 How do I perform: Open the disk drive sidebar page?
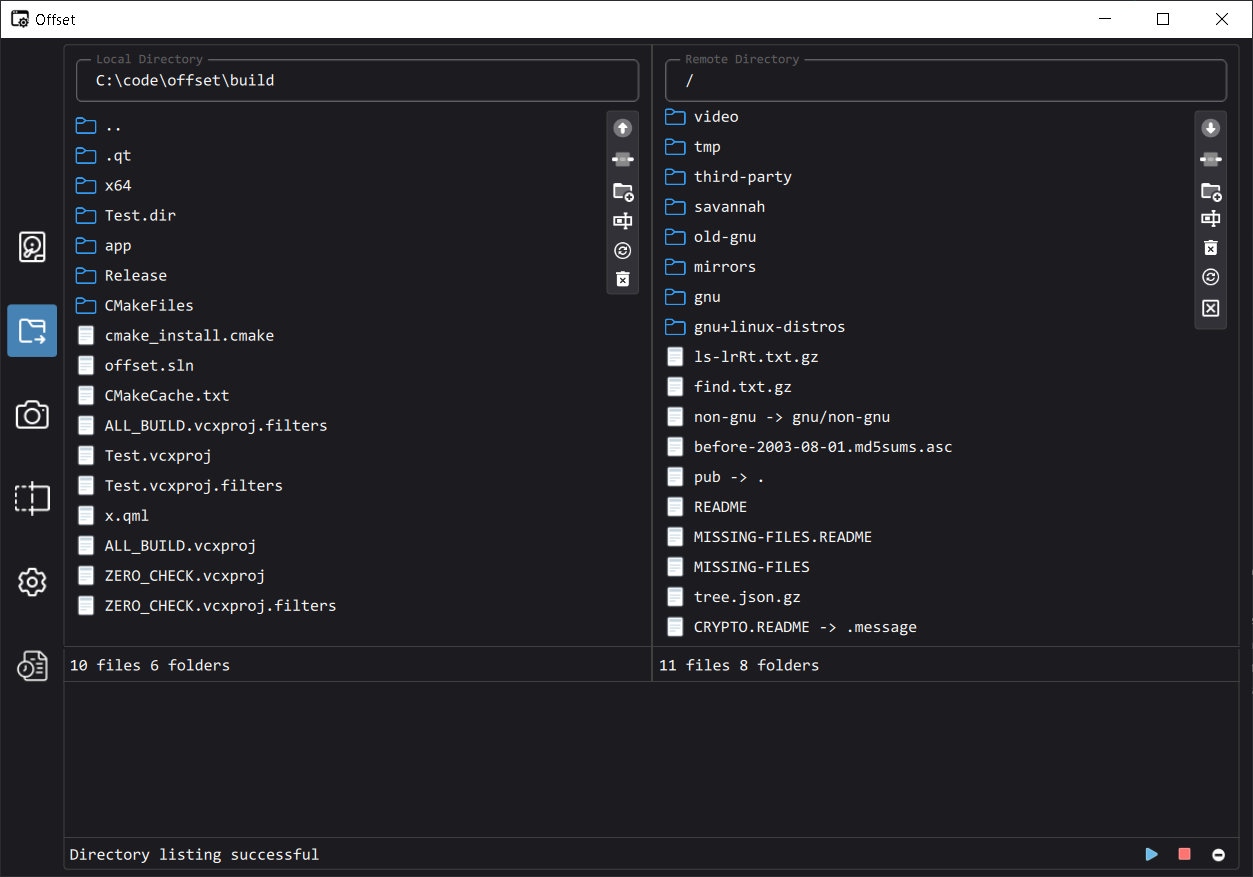pos(32,247)
